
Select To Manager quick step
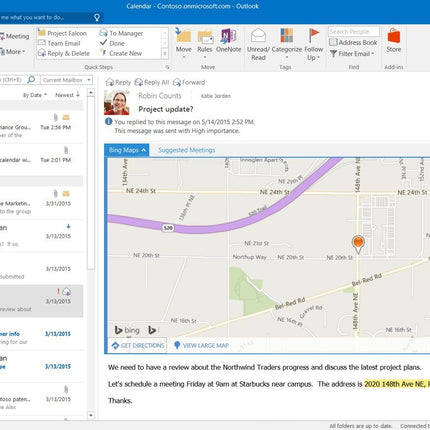tap(121, 33)
